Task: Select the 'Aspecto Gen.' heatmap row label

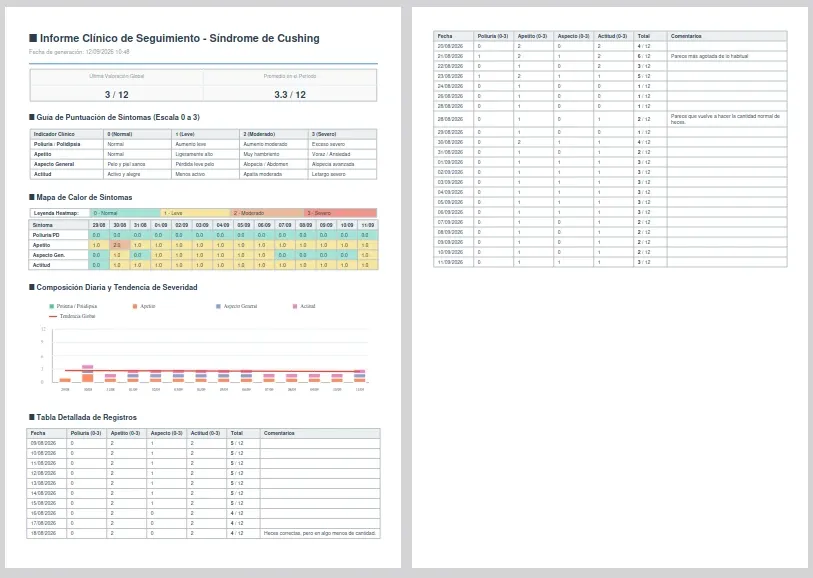Action: [x=47, y=255]
